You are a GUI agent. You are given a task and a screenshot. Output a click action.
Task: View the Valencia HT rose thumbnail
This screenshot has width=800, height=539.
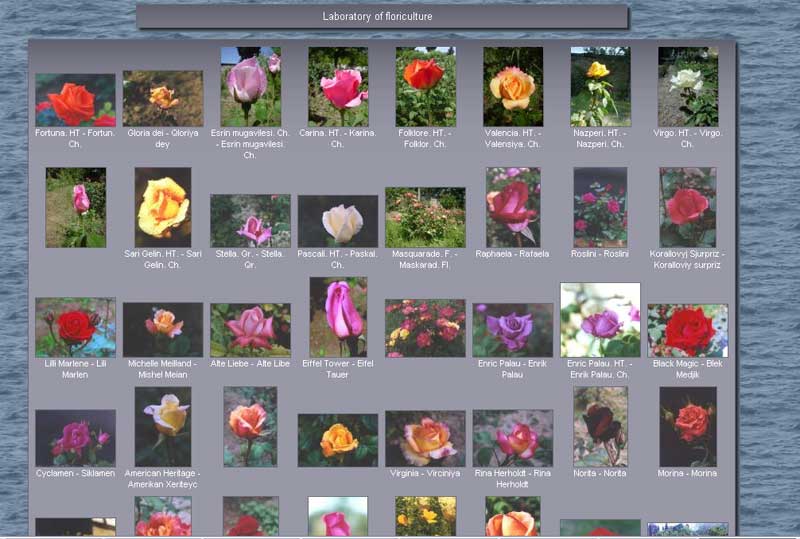513,86
